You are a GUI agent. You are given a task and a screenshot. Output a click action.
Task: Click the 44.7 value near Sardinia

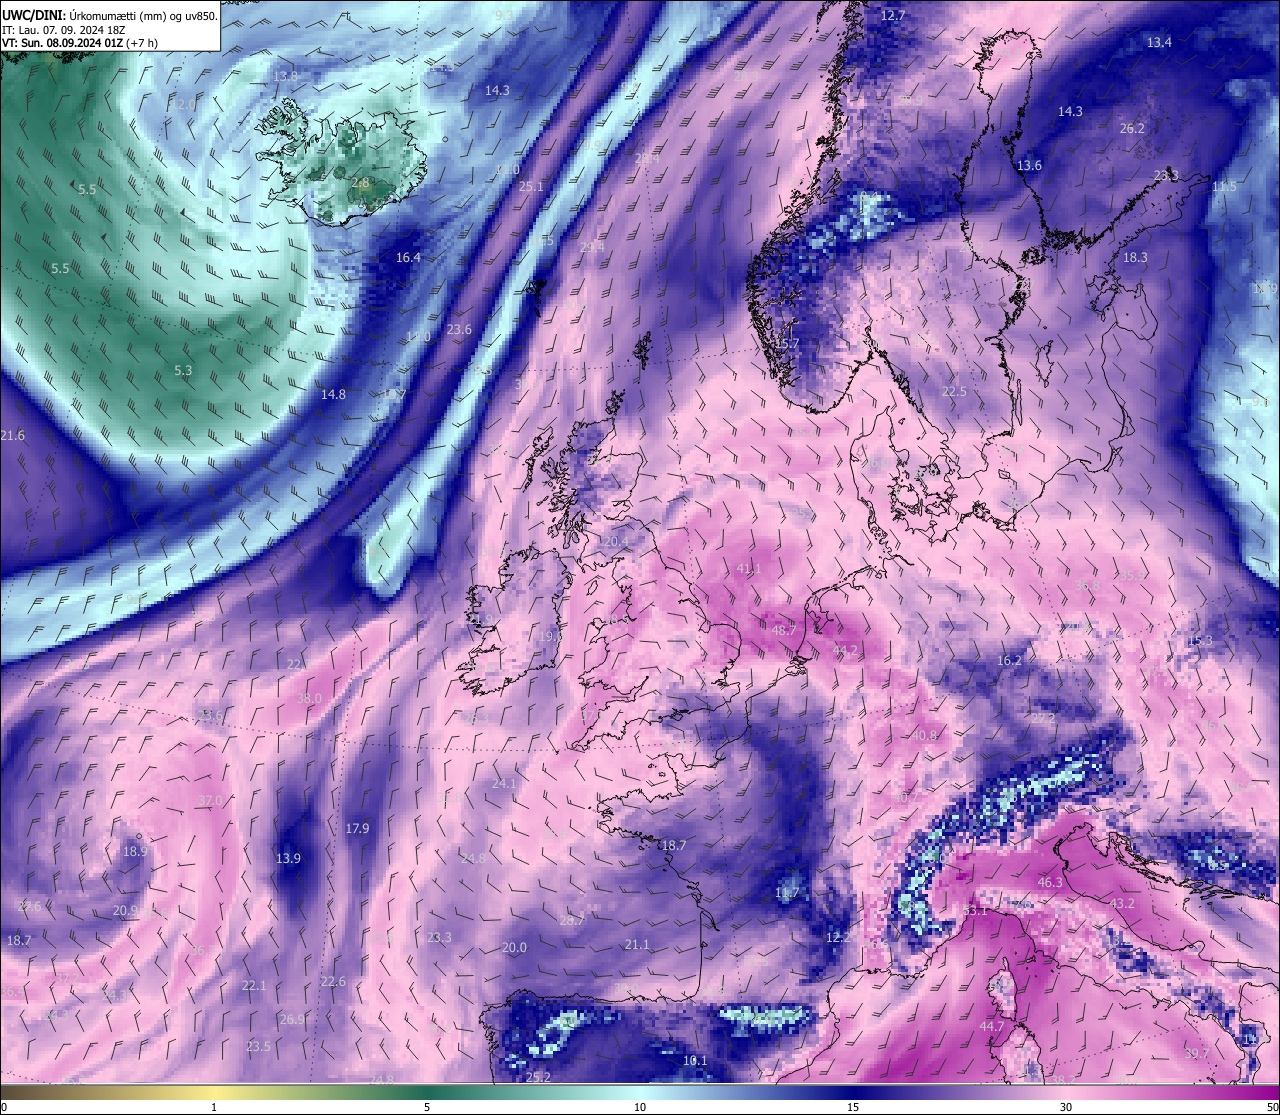(991, 1027)
